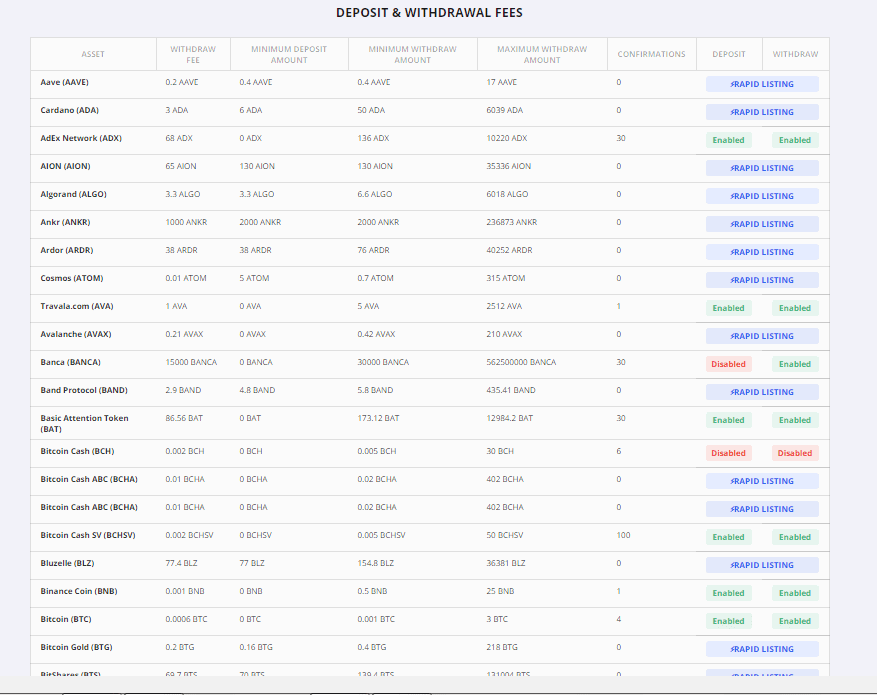Click the 5 ATOM minimum deposit value
Viewport: 877px width, 695px height.
click(254, 278)
